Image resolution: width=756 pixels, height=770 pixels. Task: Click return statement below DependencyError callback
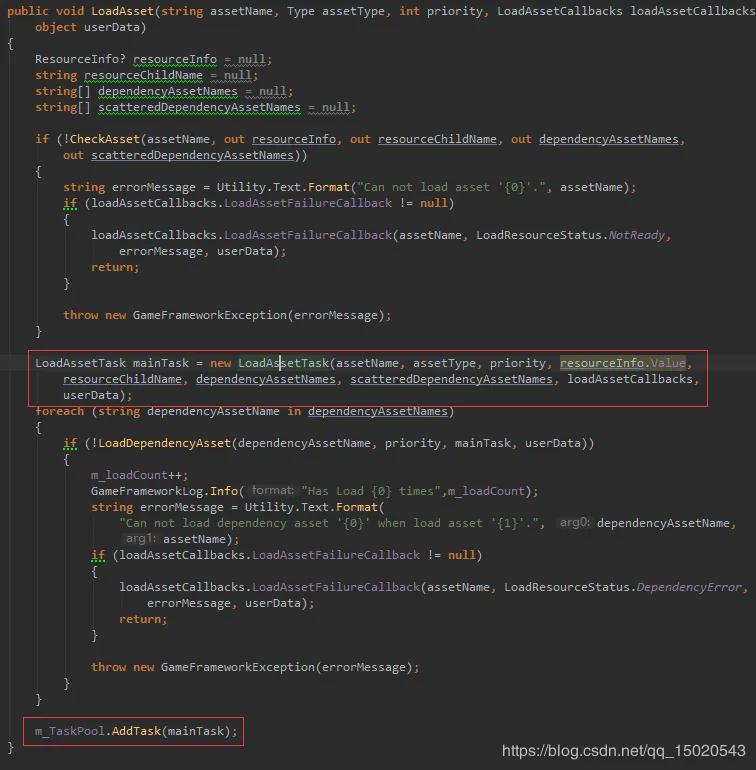click(143, 619)
